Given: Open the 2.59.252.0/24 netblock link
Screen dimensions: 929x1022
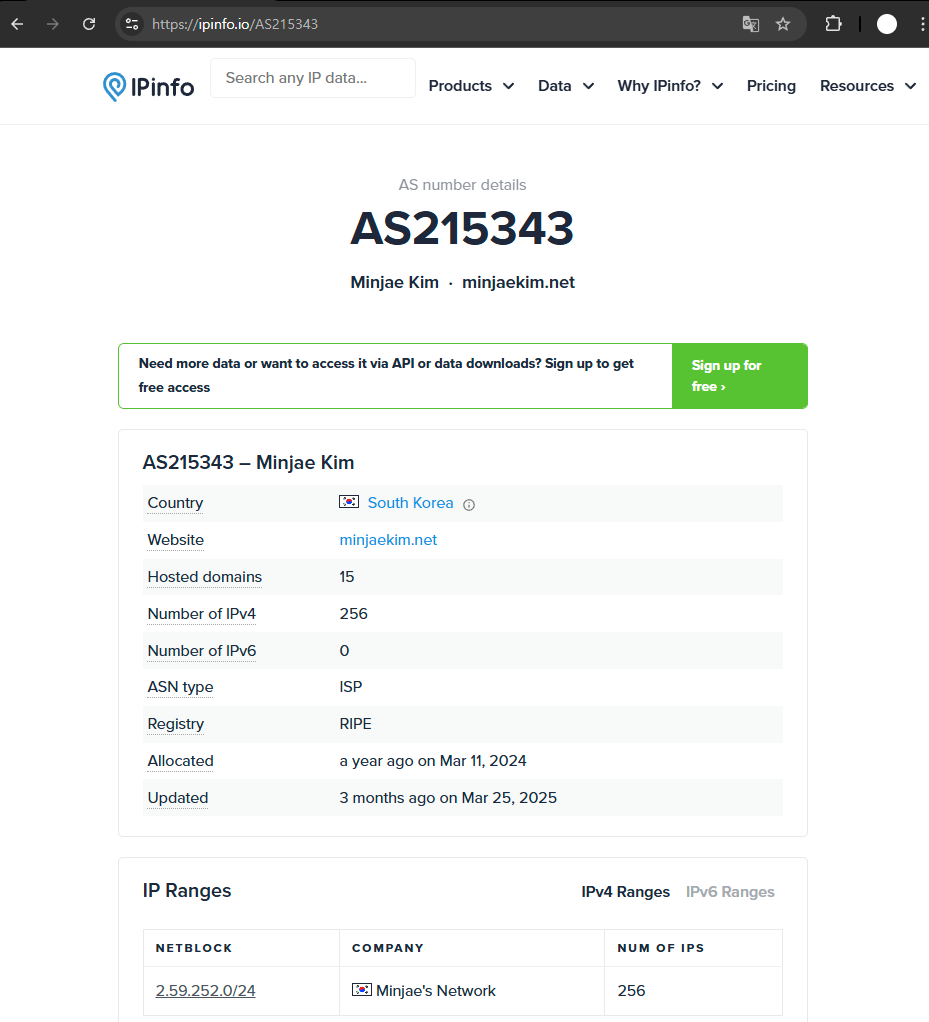Looking at the screenshot, I should tap(205, 991).
